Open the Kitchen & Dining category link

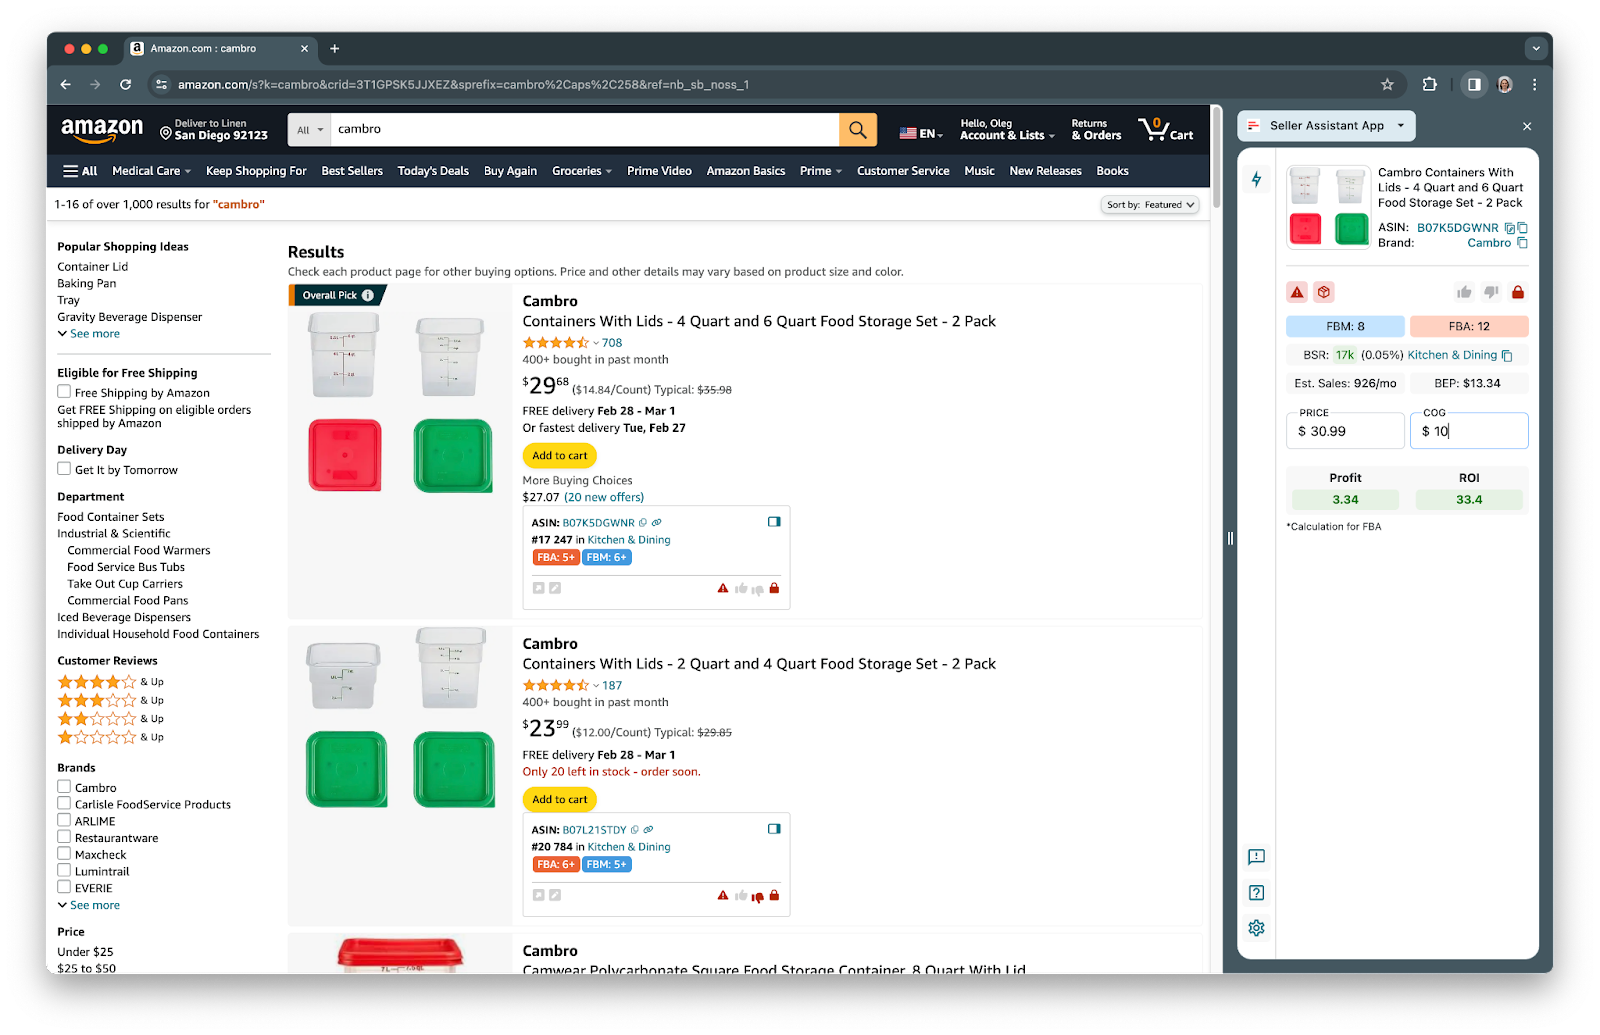(x=629, y=539)
